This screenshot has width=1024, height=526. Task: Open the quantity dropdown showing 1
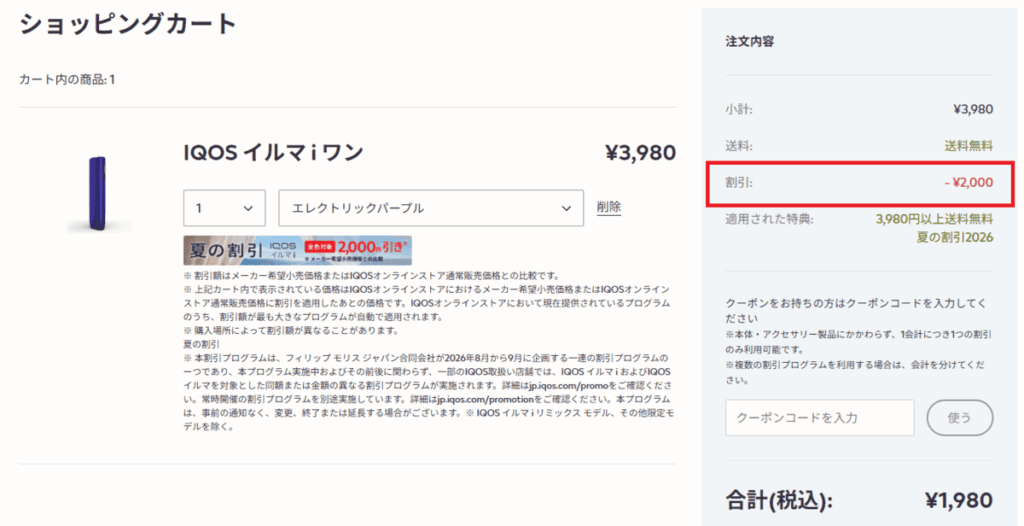click(224, 208)
